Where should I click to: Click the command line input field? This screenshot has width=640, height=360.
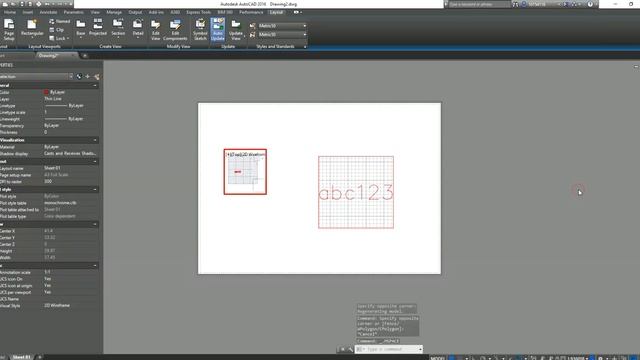389,349
